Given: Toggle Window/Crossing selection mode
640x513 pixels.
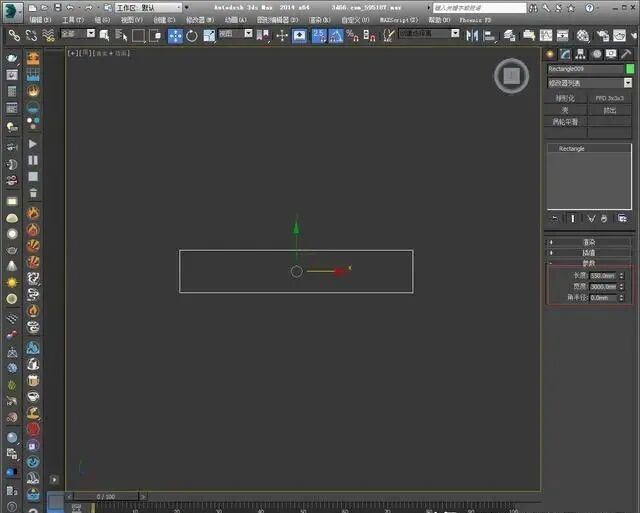Looking at the screenshot, I should [x=155, y=36].
